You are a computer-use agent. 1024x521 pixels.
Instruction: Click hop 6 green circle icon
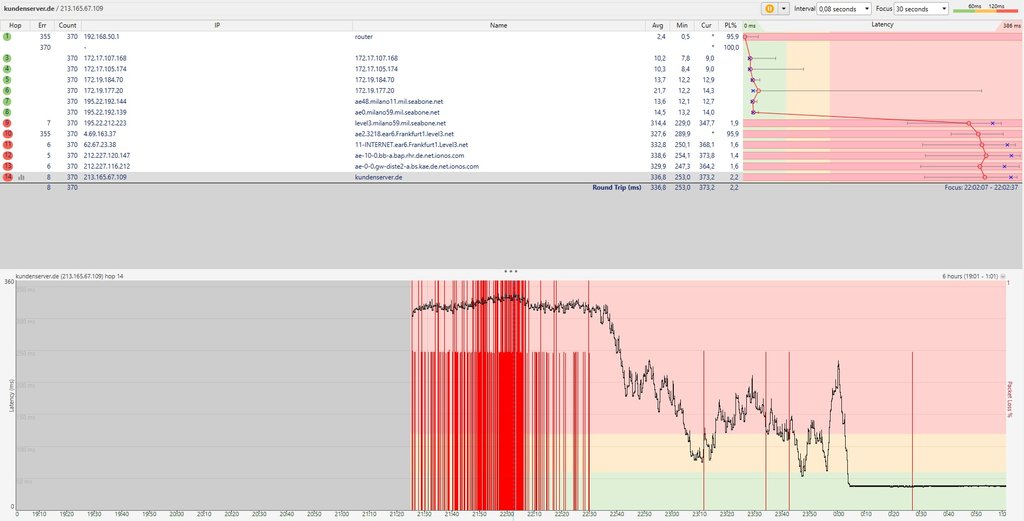(x=7, y=91)
